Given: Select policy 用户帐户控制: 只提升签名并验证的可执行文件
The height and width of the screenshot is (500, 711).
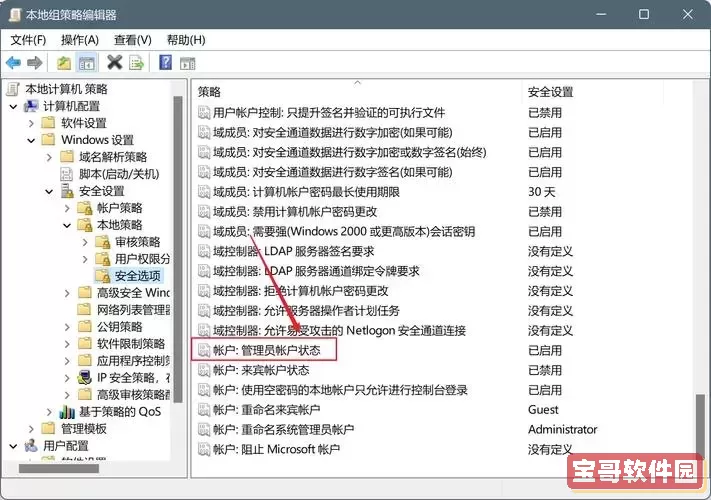Looking at the screenshot, I should pyautogui.click(x=329, y=112).
